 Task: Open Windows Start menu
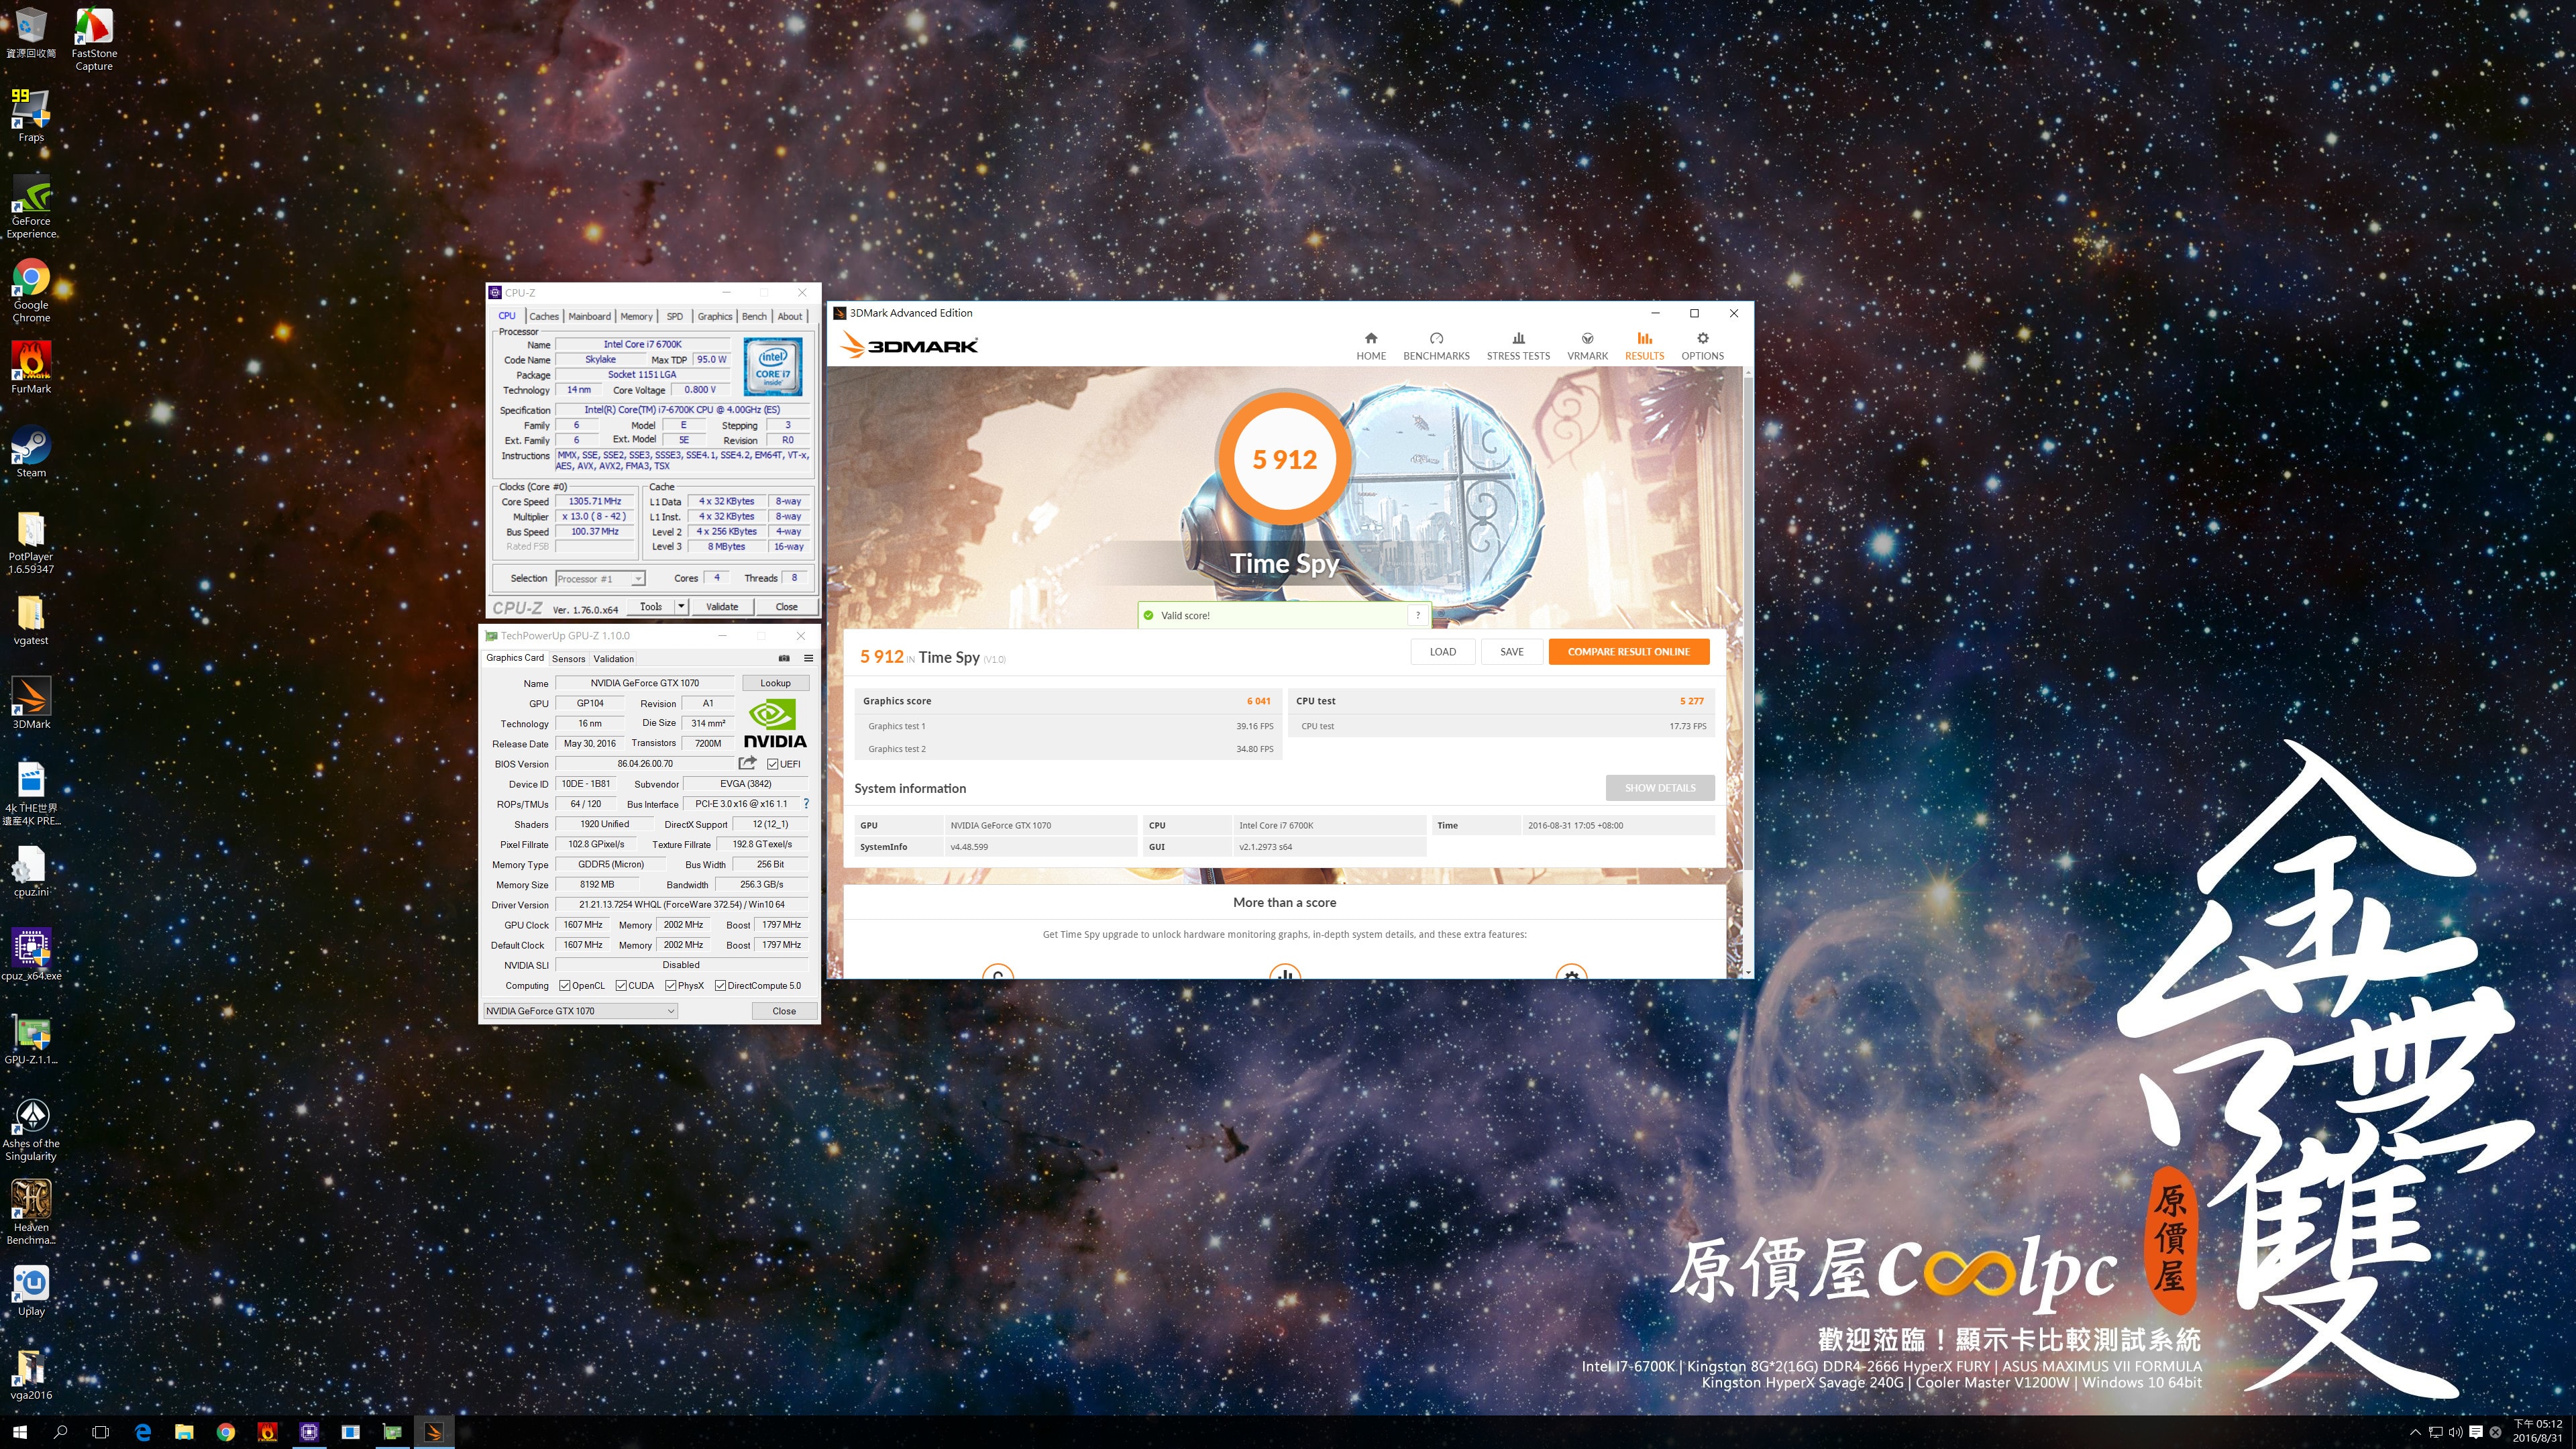pyautogui.click(x=19, y=1432)
